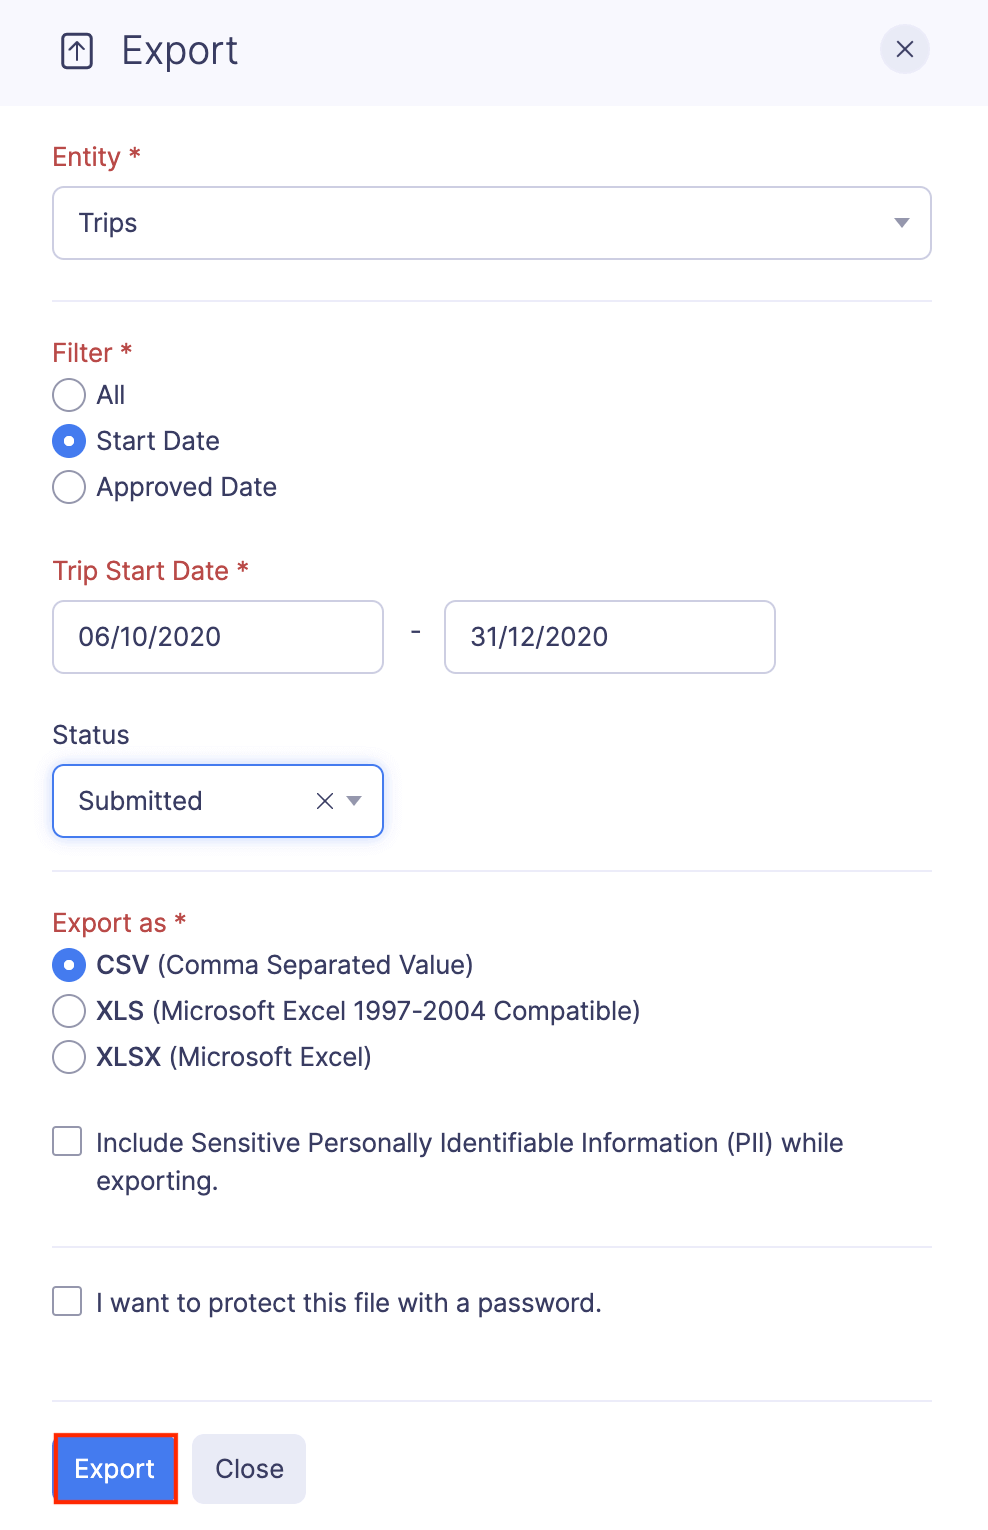The width and height of the screenshot is (988, 1530).
Task: Pick XLSX Microsoft Excel format
Action: pos(69,1057)
